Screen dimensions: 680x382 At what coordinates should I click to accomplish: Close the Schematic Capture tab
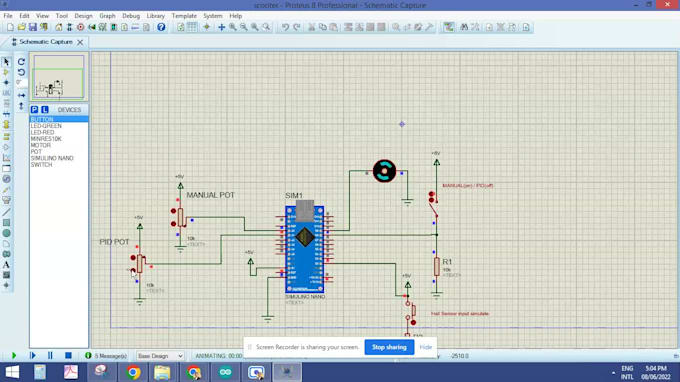80,42
